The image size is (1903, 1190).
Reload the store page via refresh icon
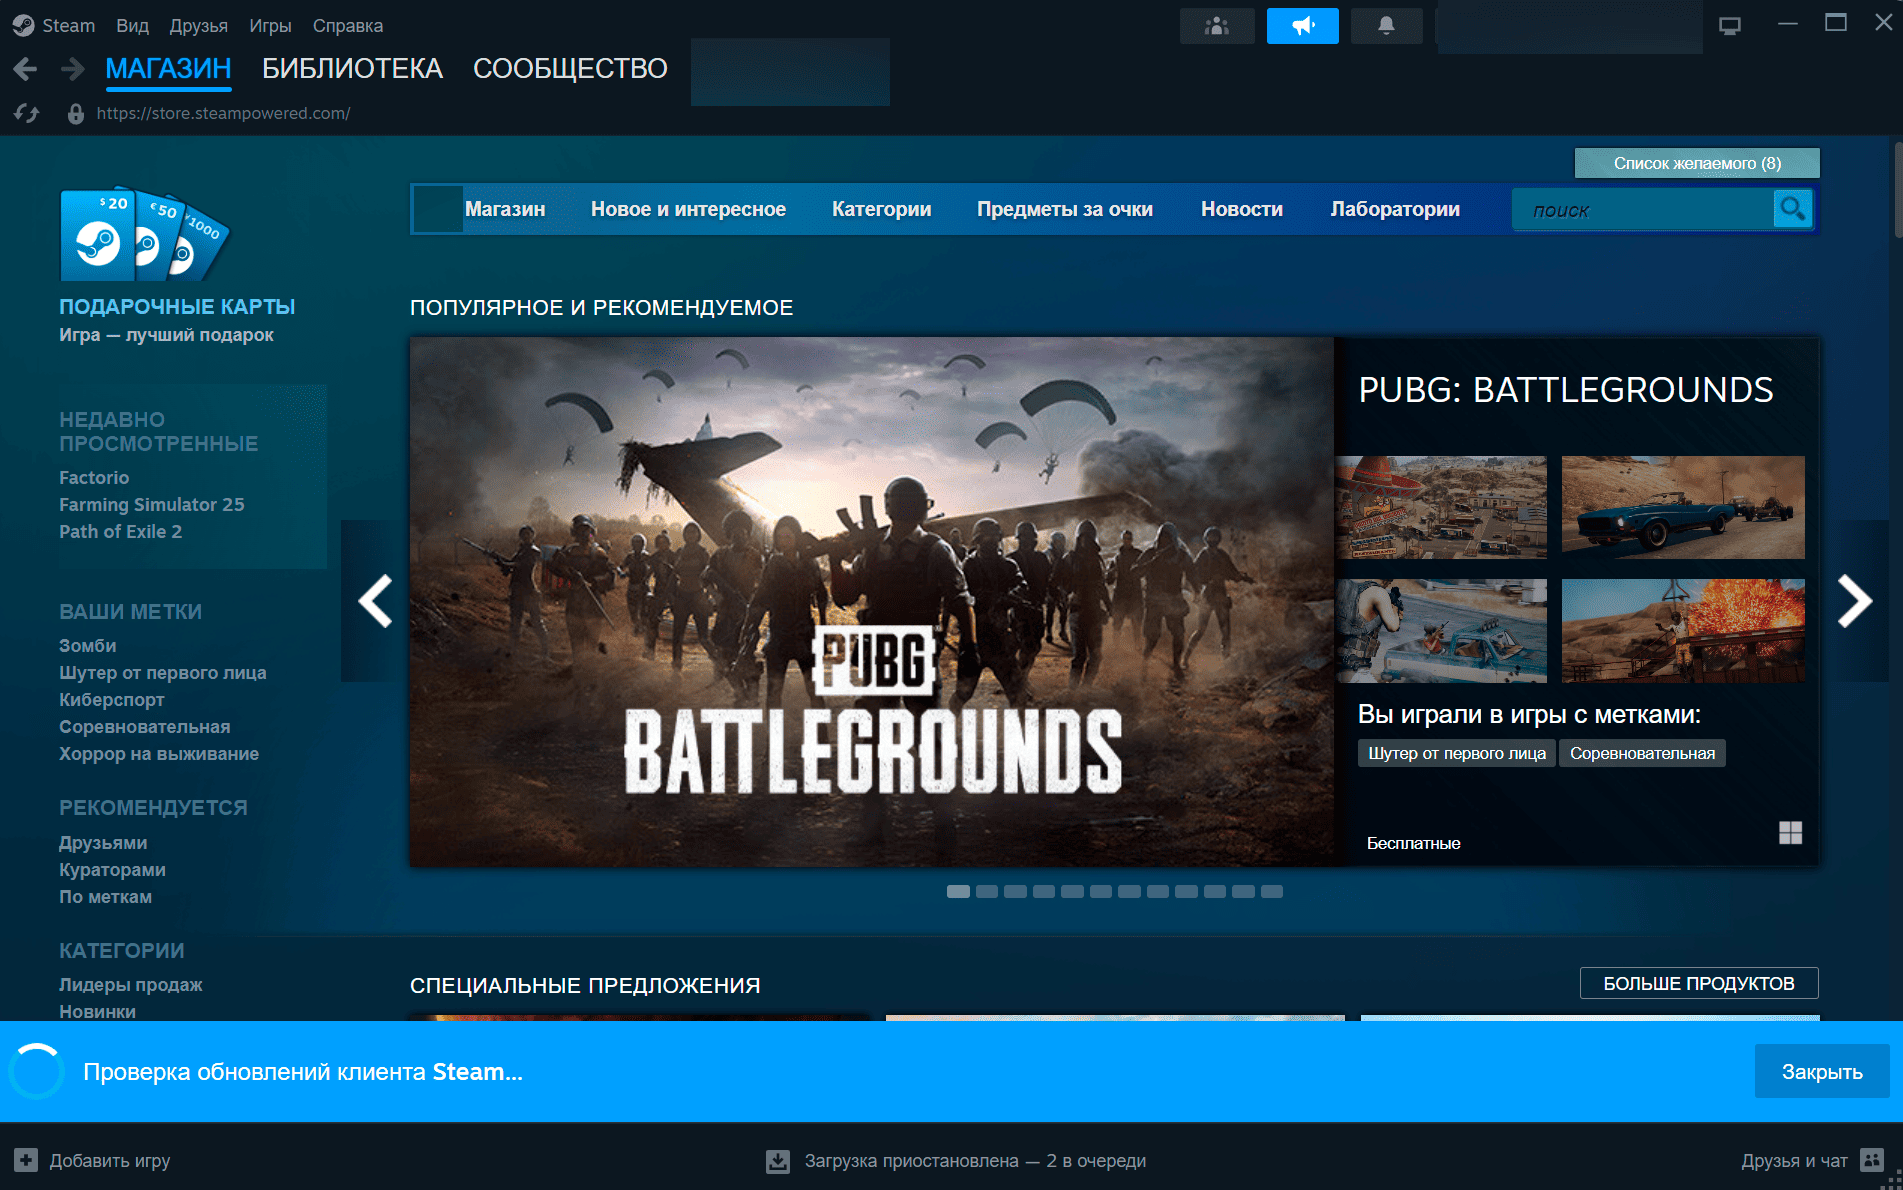(27, 114)
